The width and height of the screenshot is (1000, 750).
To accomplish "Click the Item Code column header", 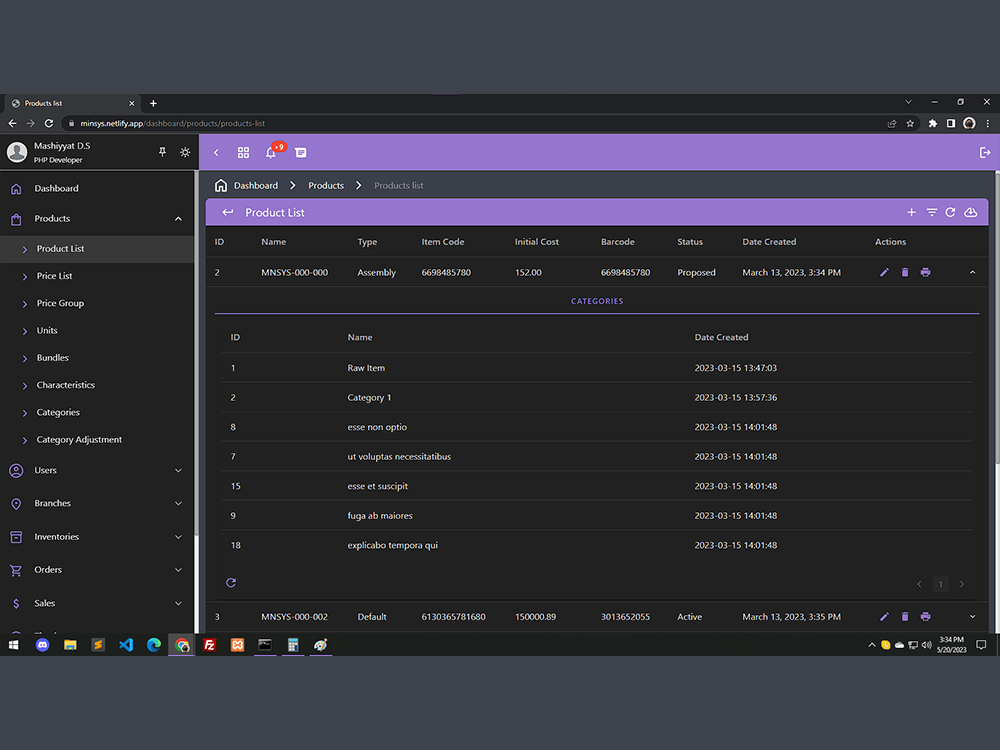I will (x=443, y=242).
